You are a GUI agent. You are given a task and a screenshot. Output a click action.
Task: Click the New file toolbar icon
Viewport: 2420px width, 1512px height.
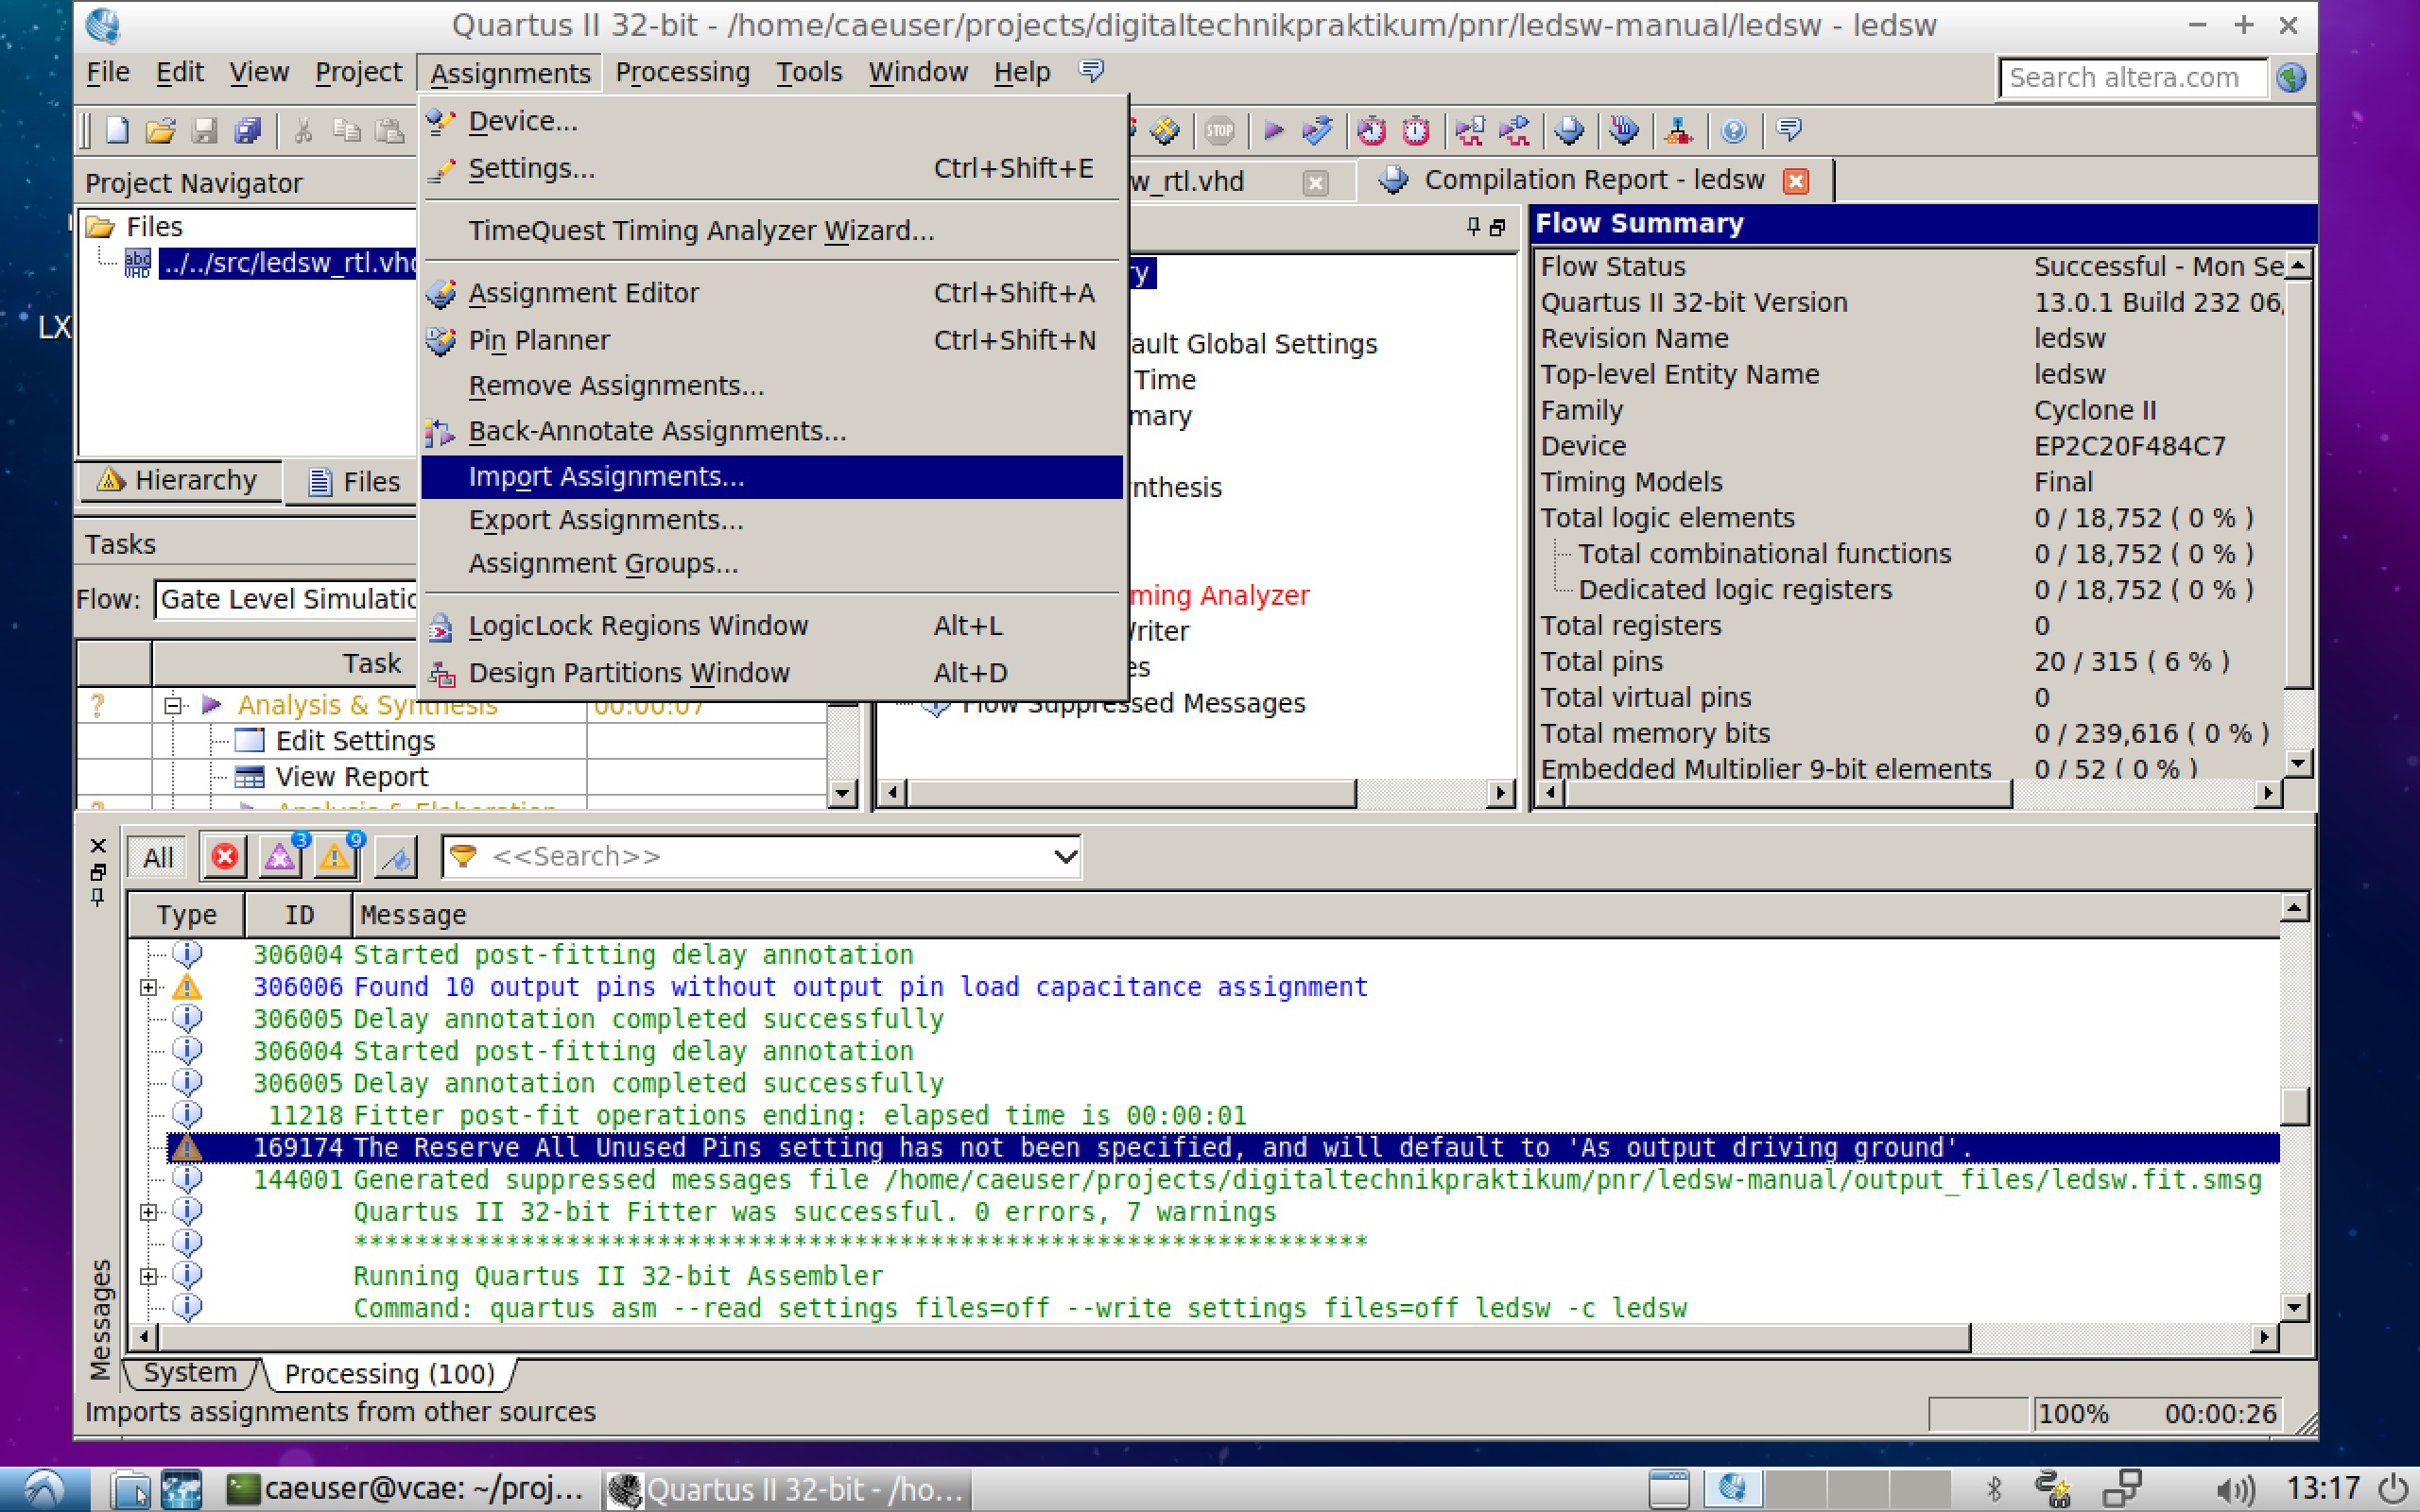(117, 131)
